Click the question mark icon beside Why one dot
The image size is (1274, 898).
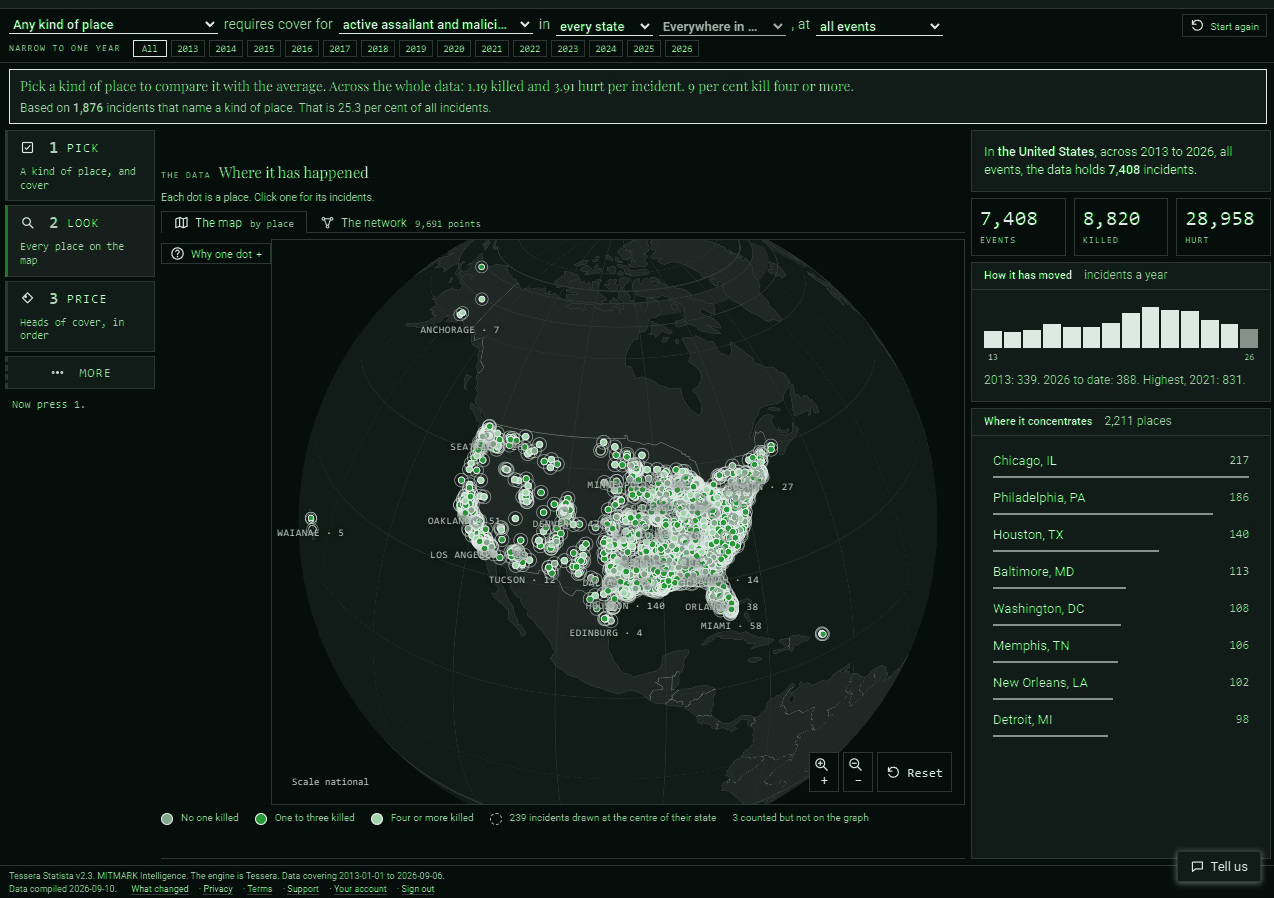click(x=178, y=254)
